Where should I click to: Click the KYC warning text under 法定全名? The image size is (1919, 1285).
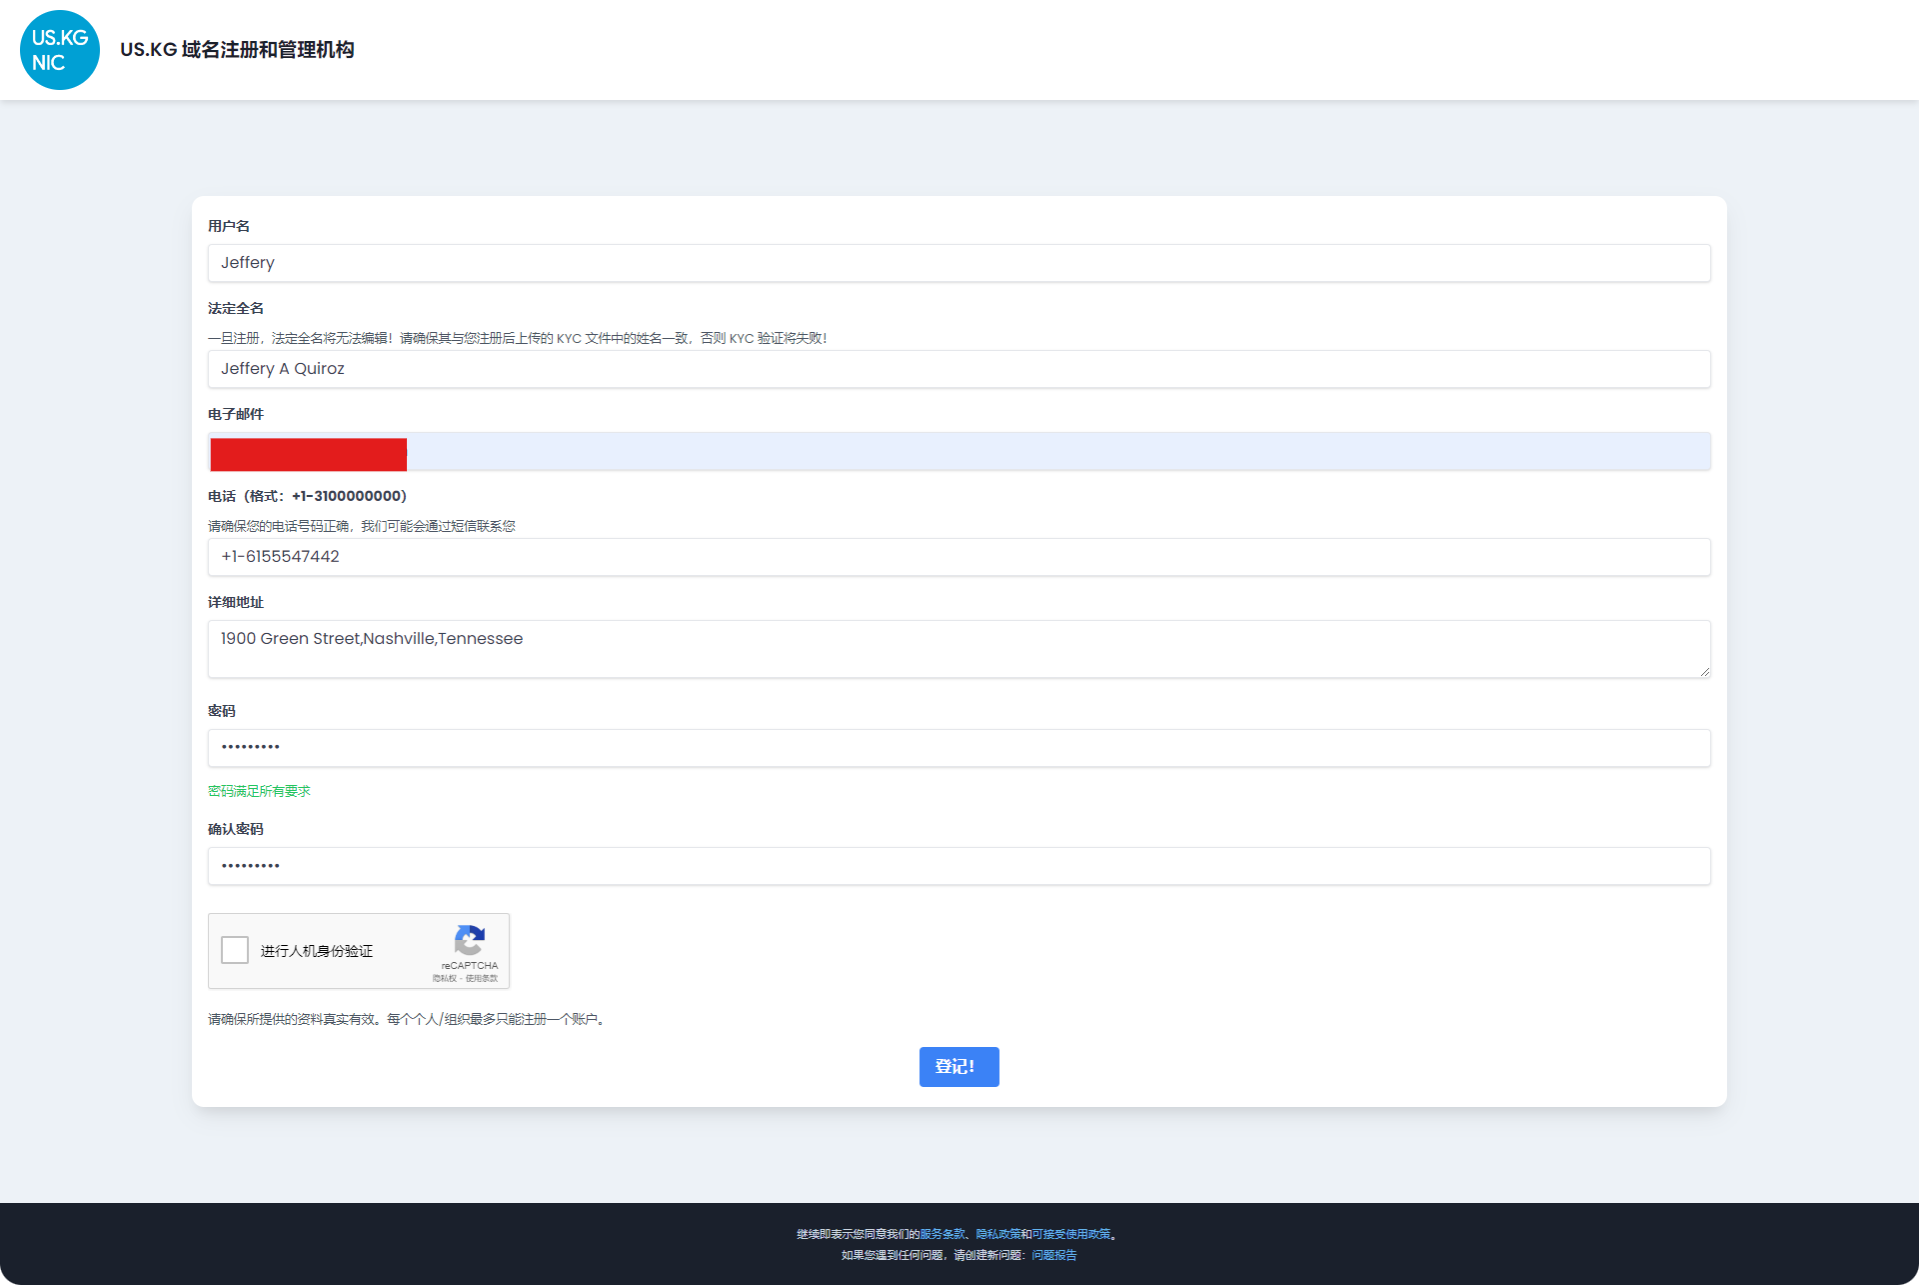click(x=517, y=338)
